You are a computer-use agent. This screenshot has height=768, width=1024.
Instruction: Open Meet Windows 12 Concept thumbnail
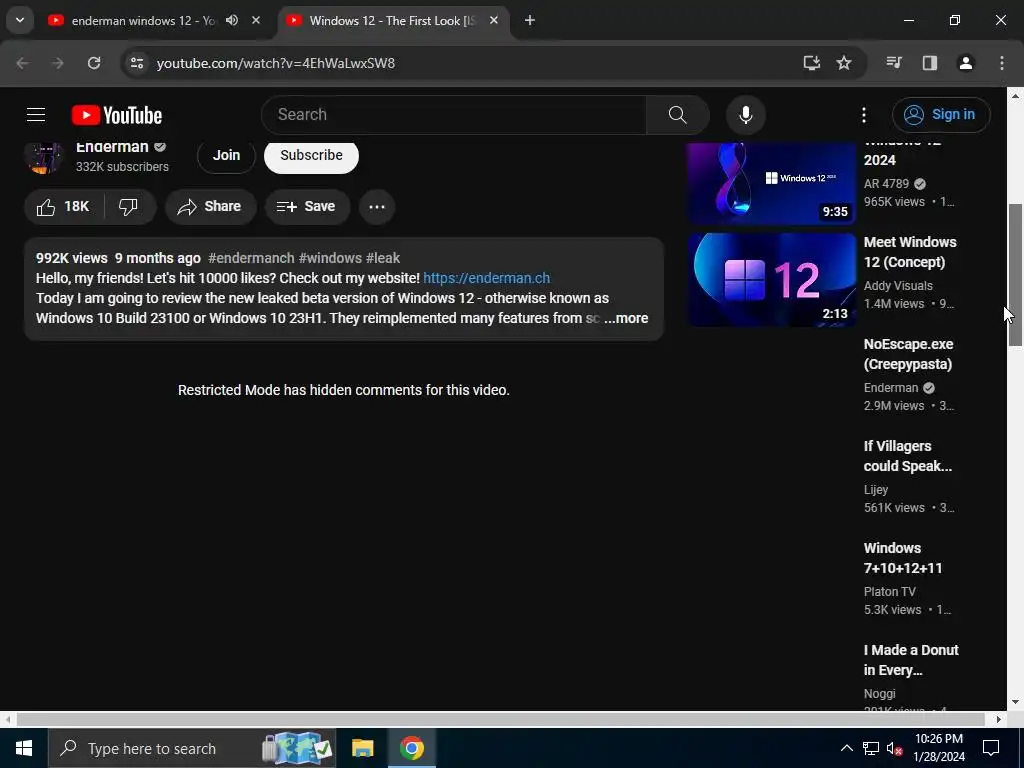tap(771, 280)
